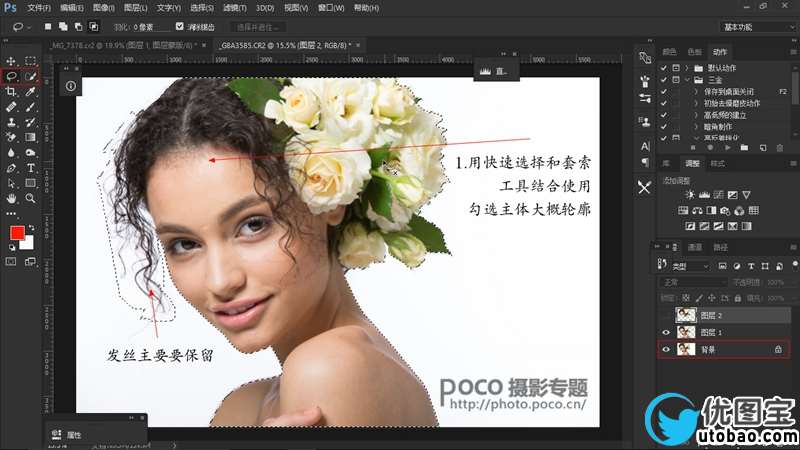Expand the 高低频的建立 action
This screenshot has width=800, height=450.
point(696,115)
